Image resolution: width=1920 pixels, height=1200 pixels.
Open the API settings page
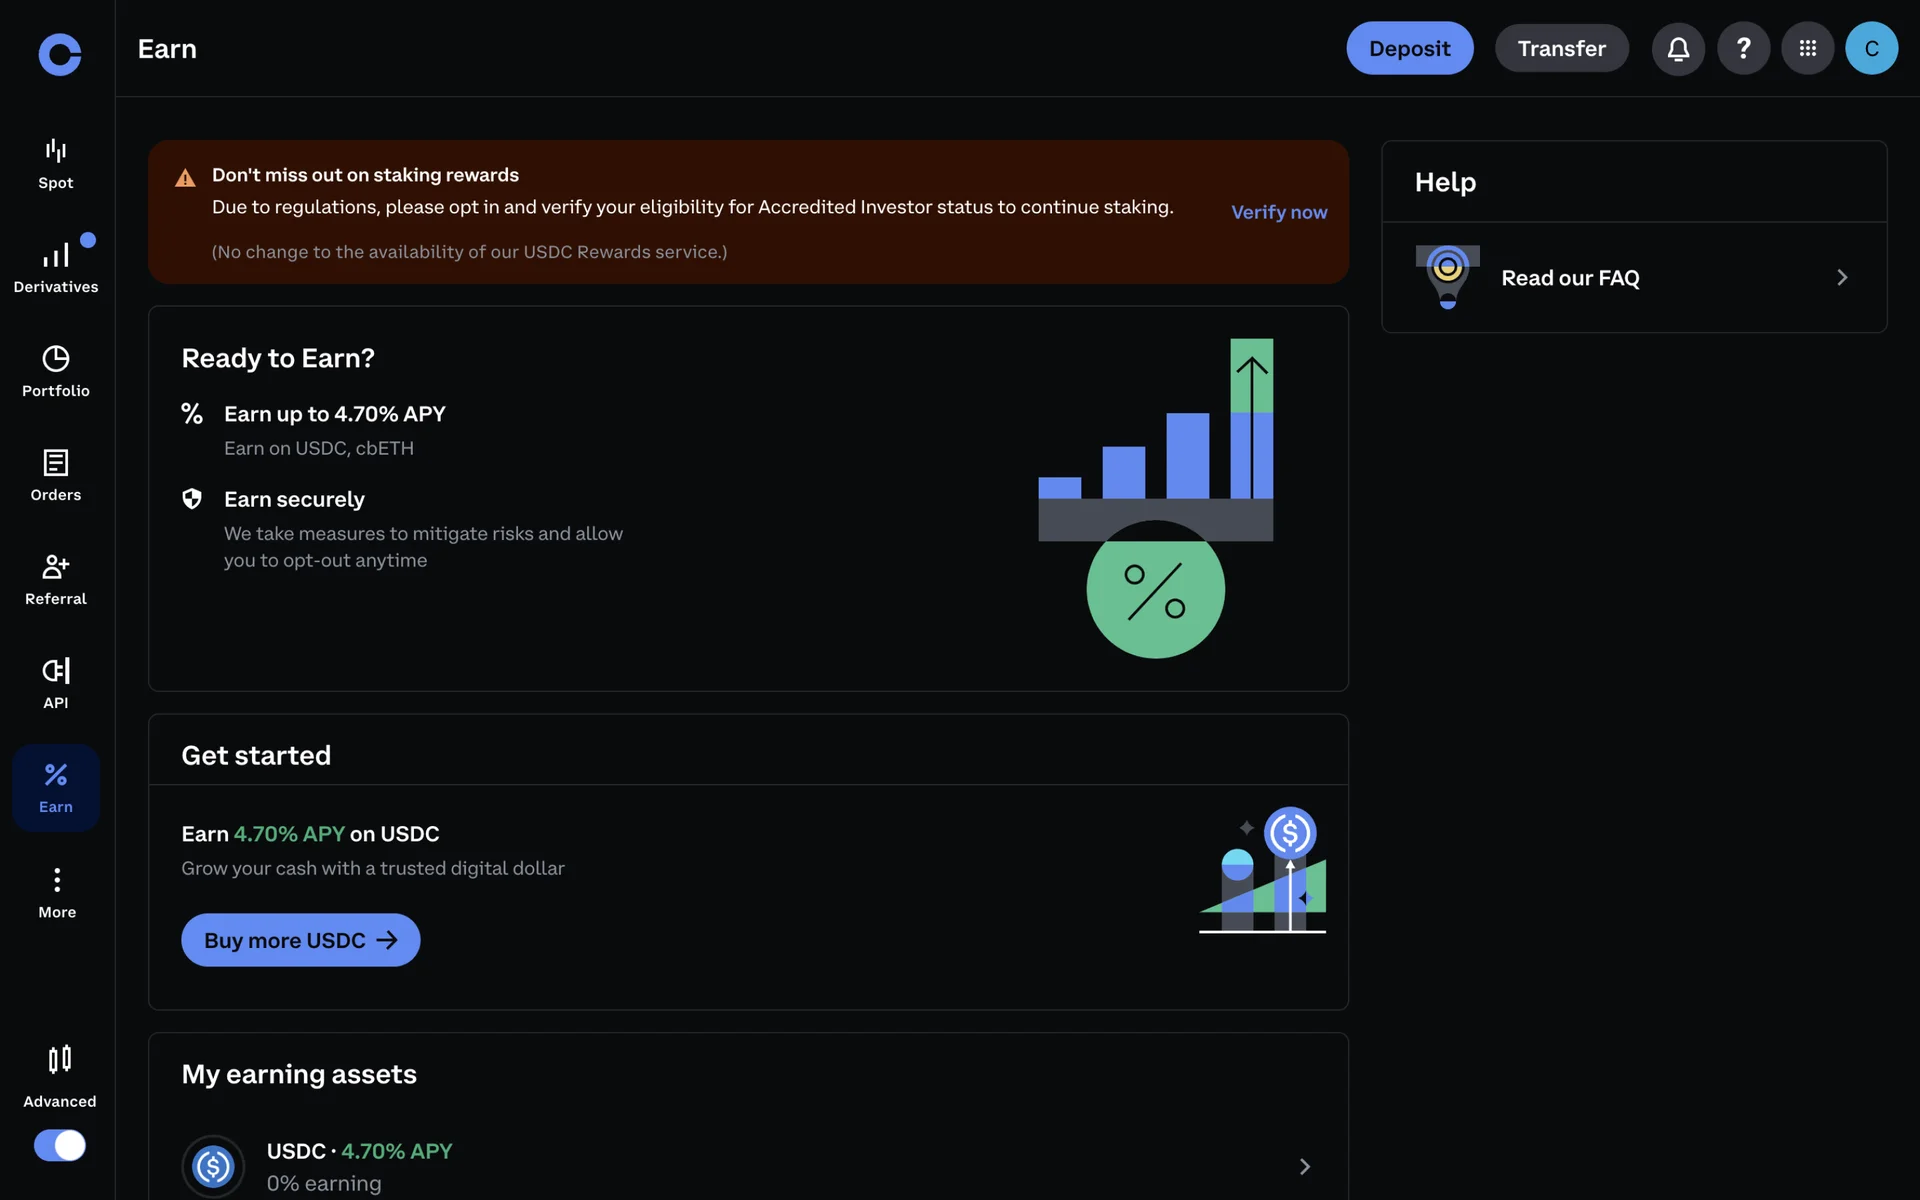click(x=56, y=683)
